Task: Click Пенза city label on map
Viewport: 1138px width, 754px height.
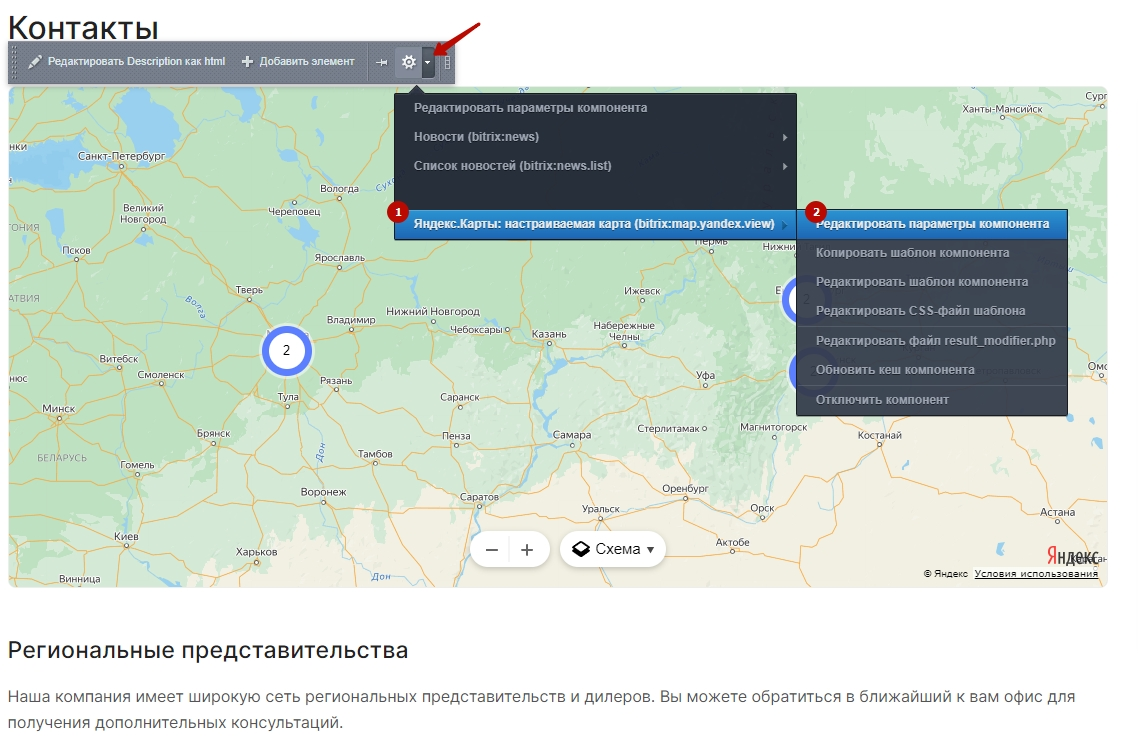Action: (457, 435)
